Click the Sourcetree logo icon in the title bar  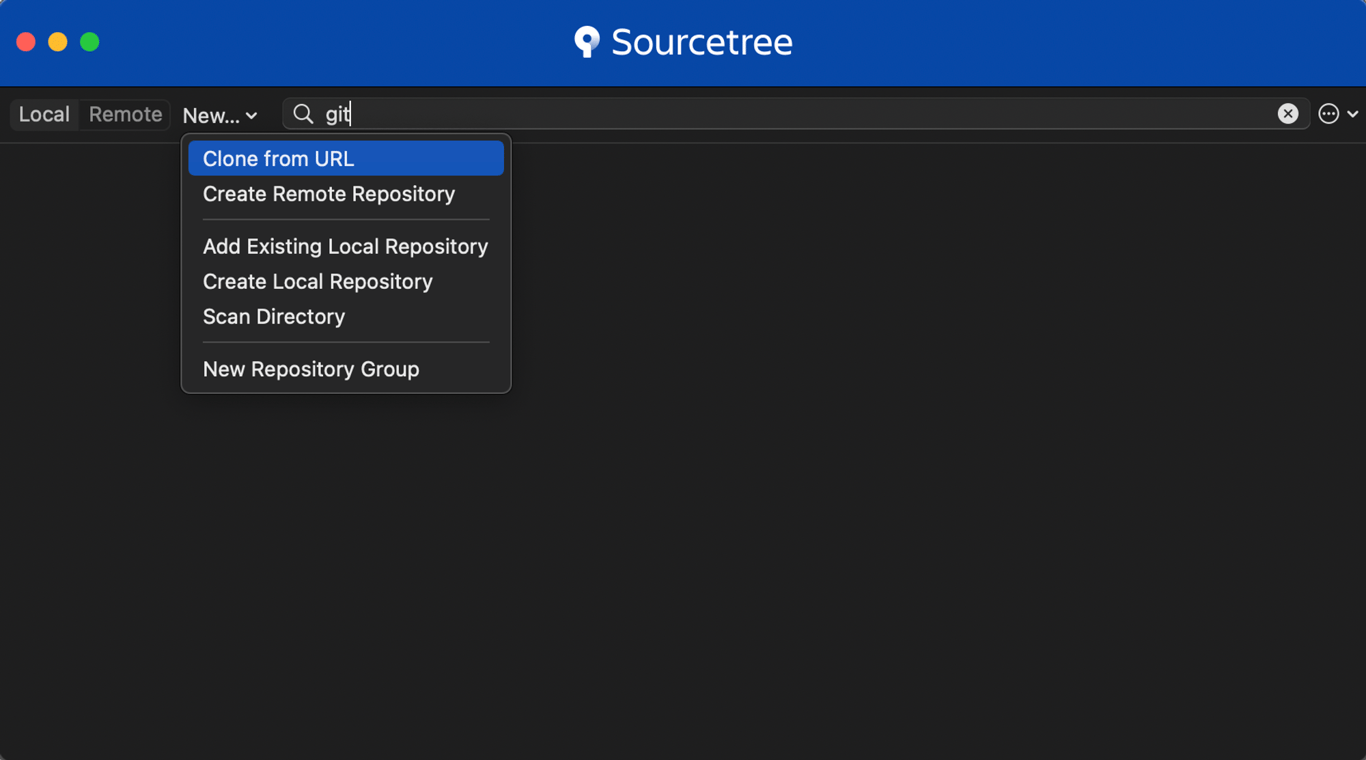[x=587, y=41]
